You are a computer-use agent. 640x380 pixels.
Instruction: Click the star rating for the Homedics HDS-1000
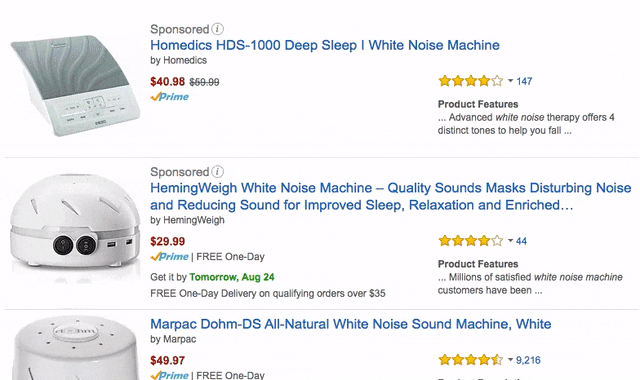[x=471, y=81]
